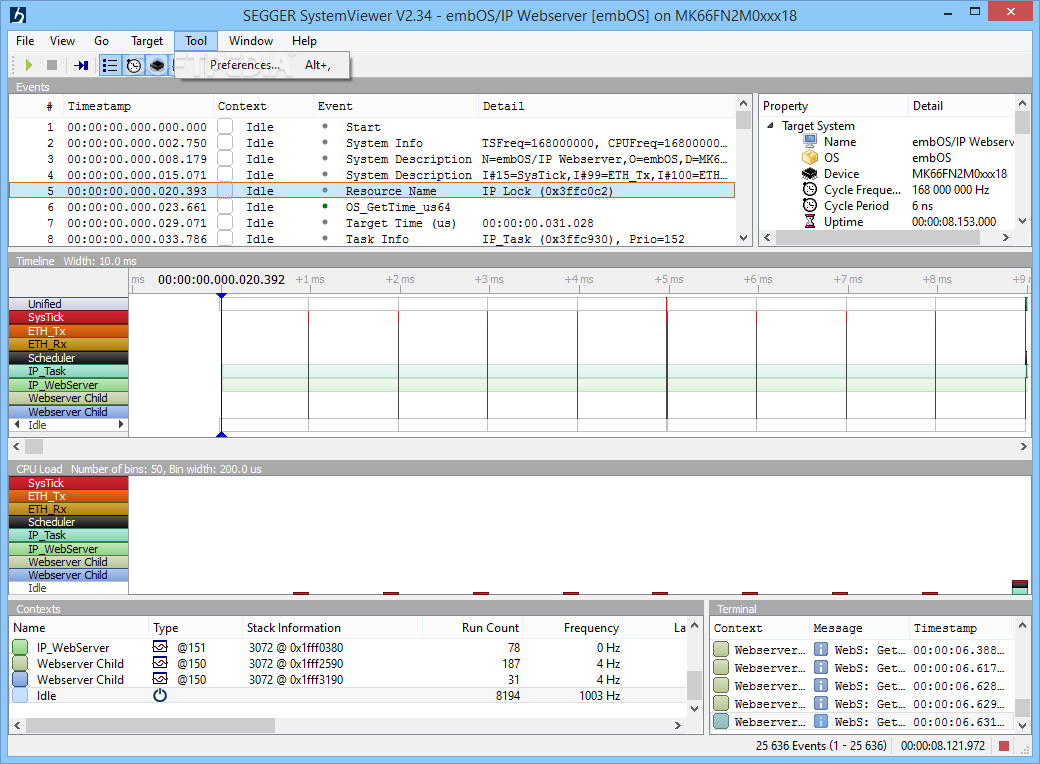Toggle context box of event 8 Task Info
Image resolution: width=1040 pixels, height=764 pixels.
point(225,238)
